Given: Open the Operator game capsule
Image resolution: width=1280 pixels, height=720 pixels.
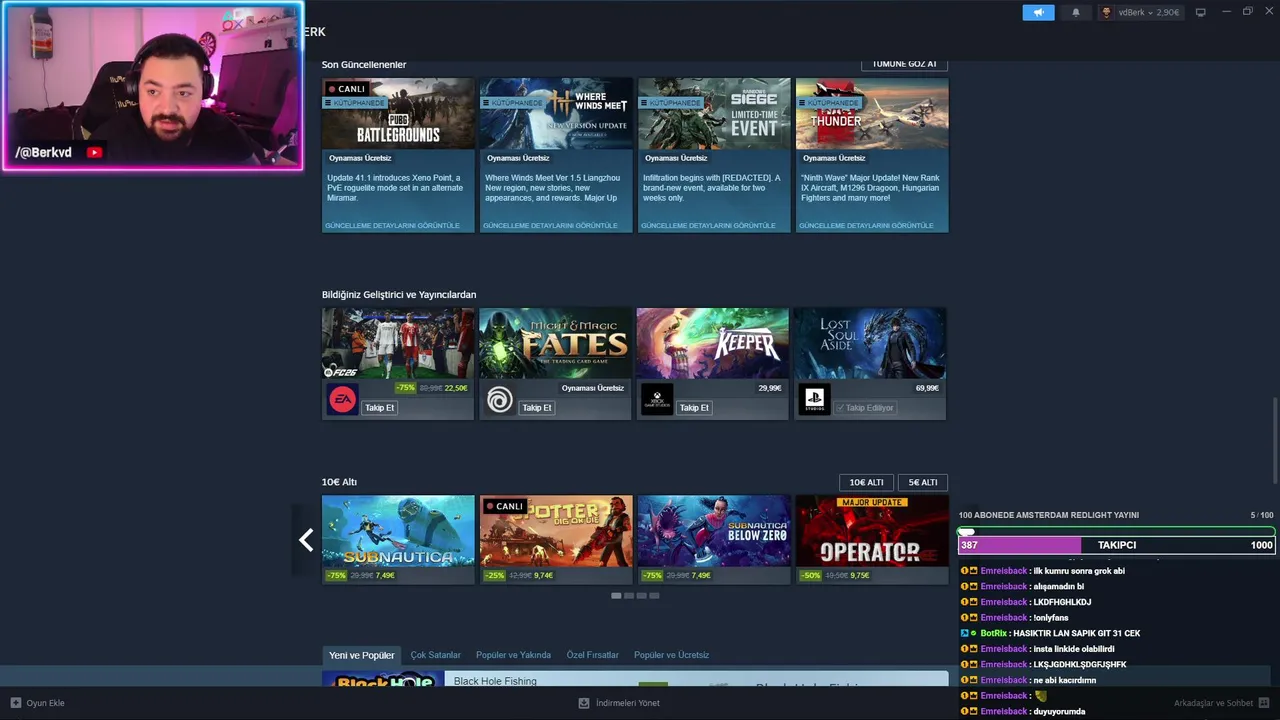Looking at the screenshot, I should (x=872, y=531).
